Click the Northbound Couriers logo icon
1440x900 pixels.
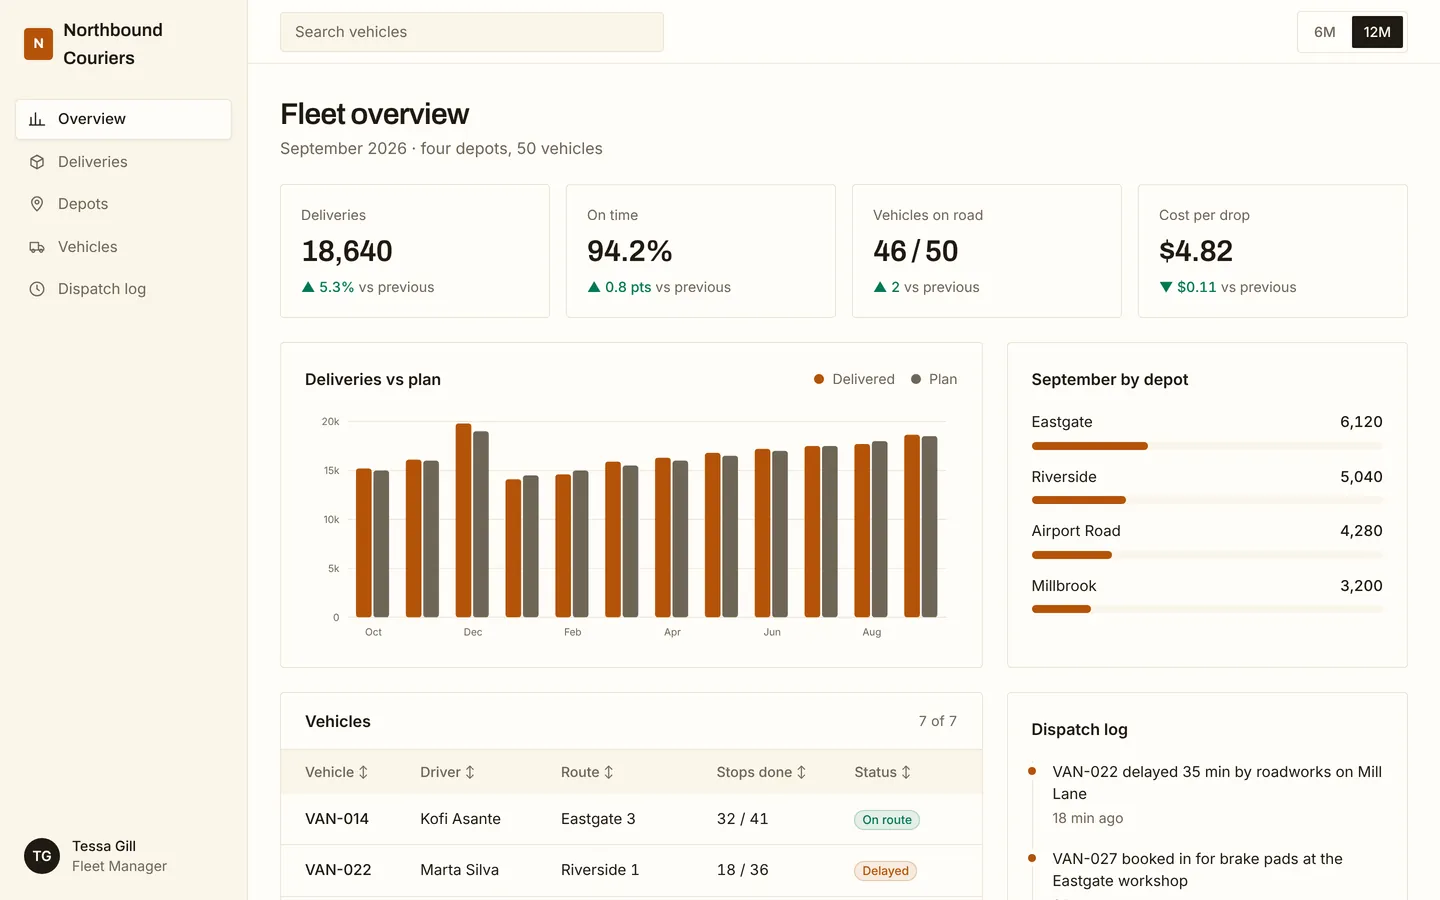pos(38,44)
